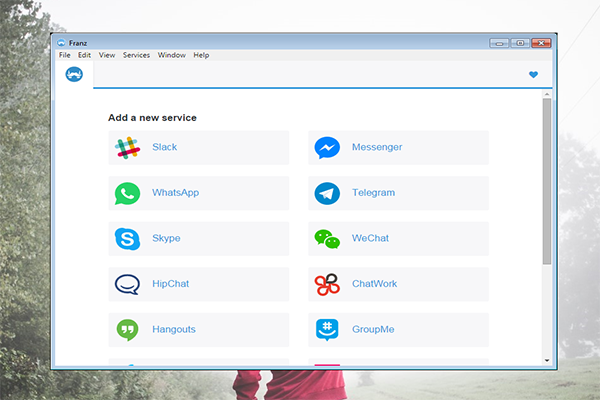This screenshot has height=400, width=600.
Task: Add the Messenger service
Action: coord(398,147)
